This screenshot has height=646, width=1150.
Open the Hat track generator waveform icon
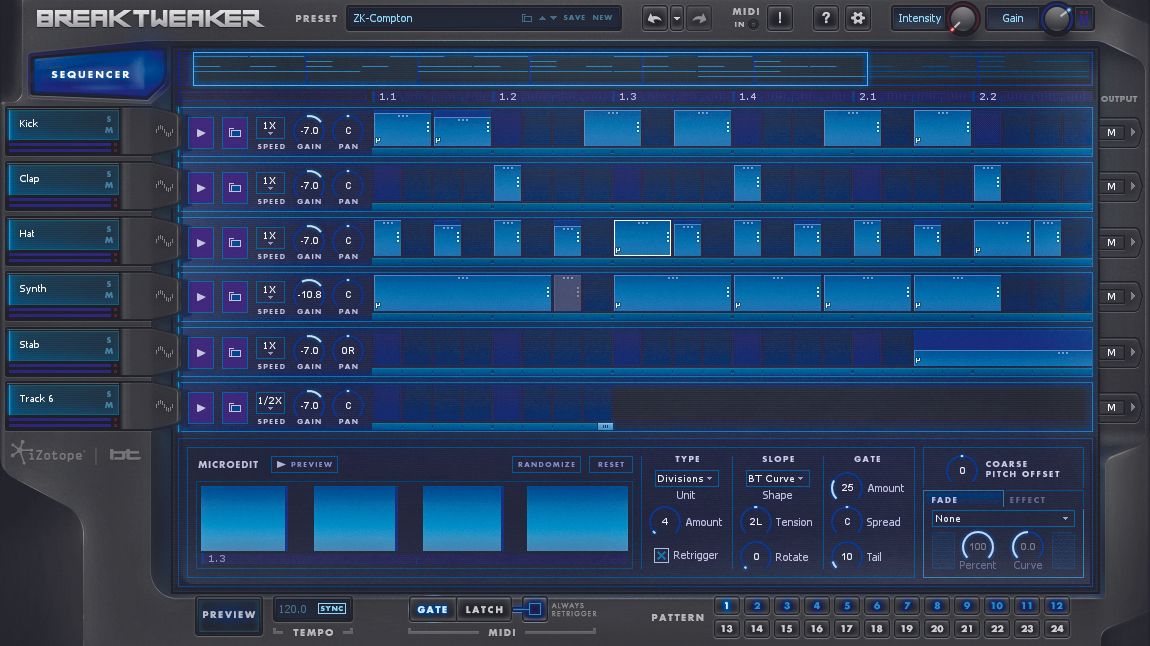pos(164,241)
